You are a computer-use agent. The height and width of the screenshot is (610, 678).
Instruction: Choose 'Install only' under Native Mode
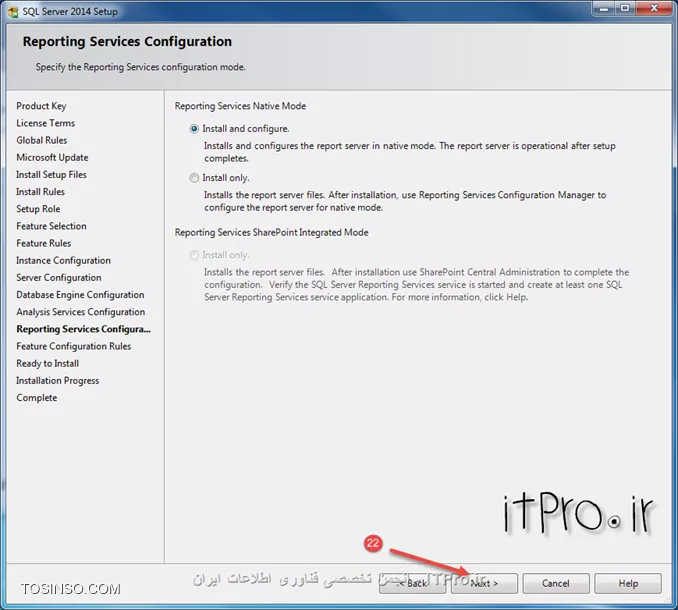coord(194,178)
